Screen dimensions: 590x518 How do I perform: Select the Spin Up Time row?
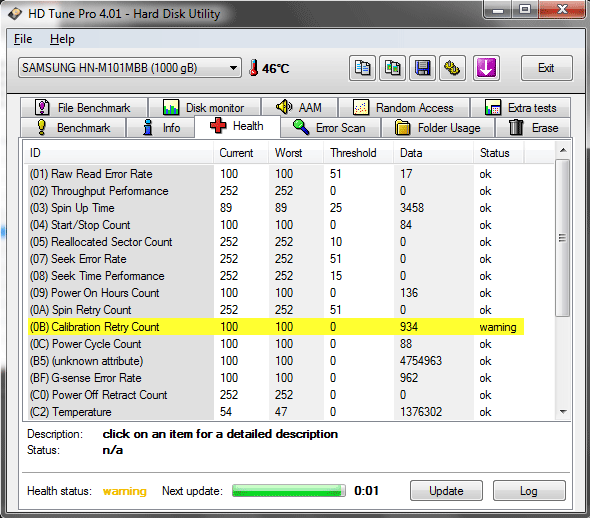(276, 208)
